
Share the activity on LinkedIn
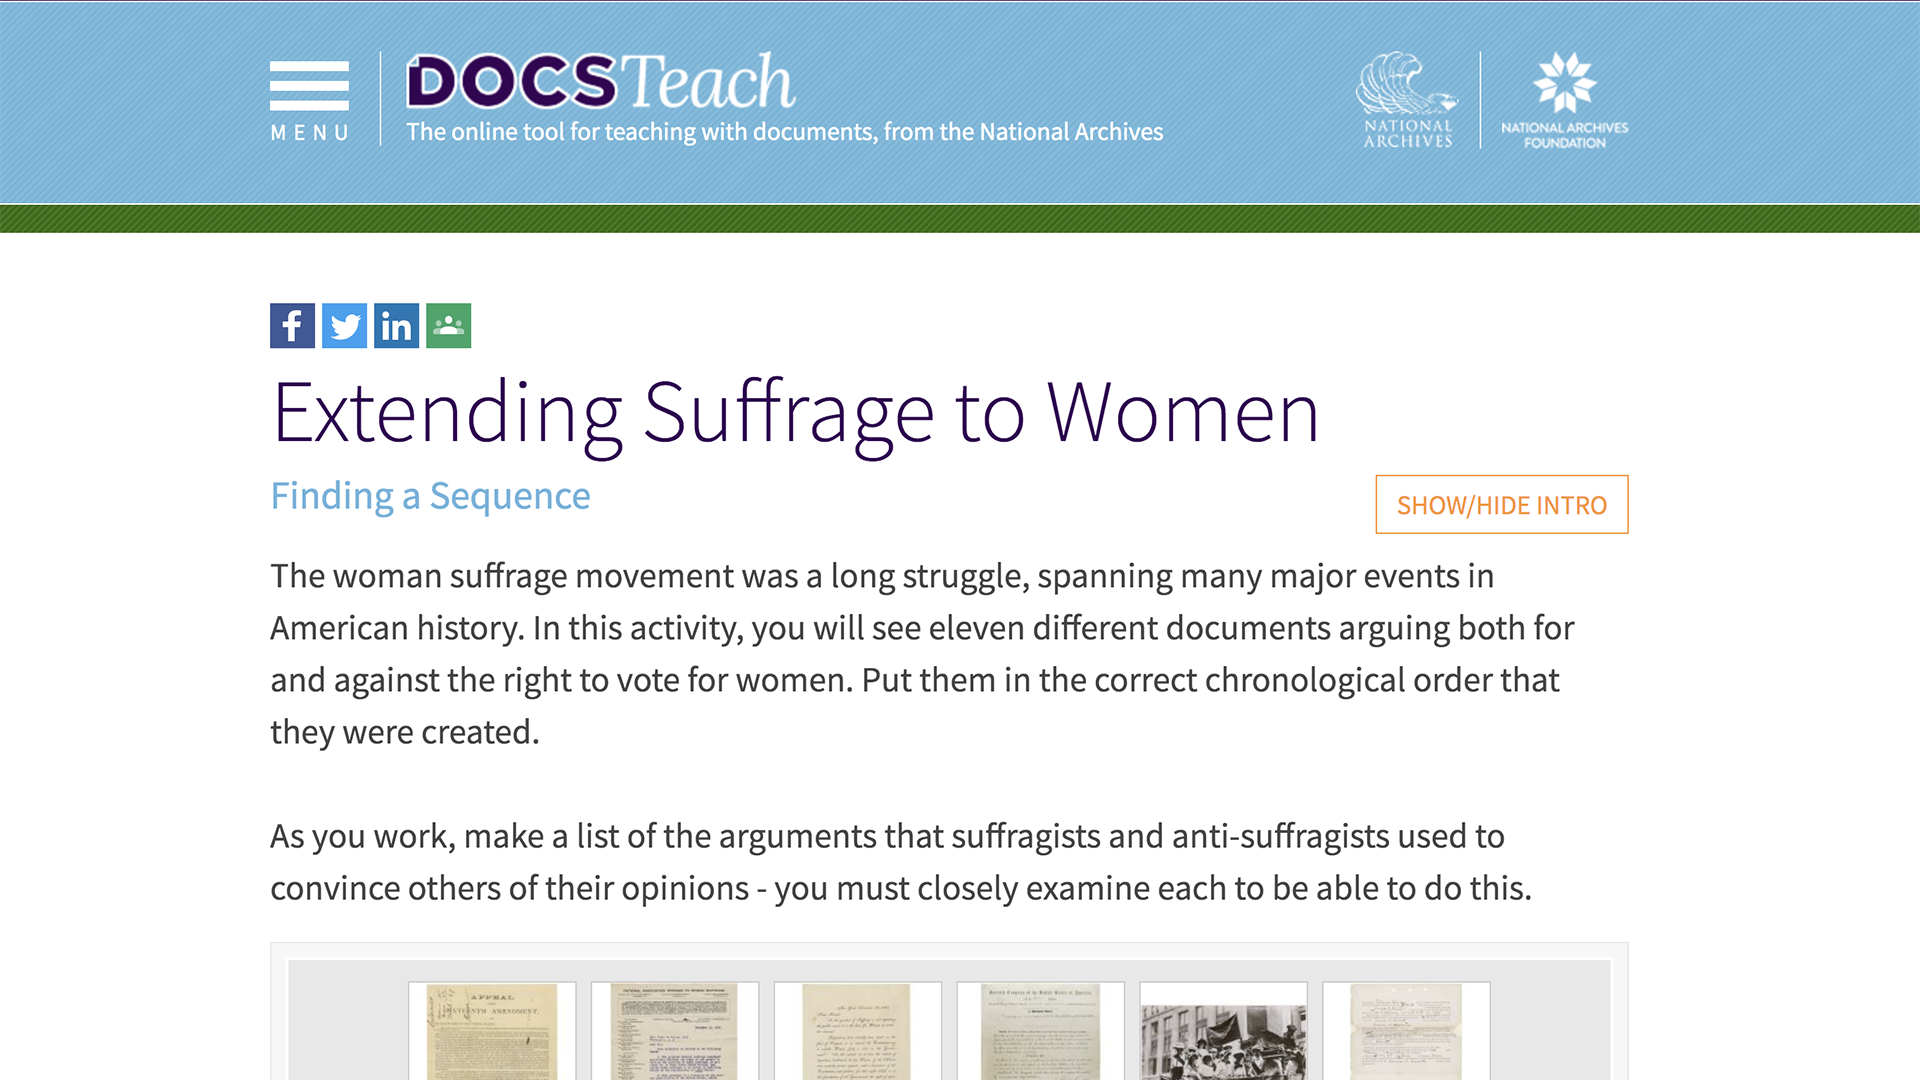pos(396,325)
